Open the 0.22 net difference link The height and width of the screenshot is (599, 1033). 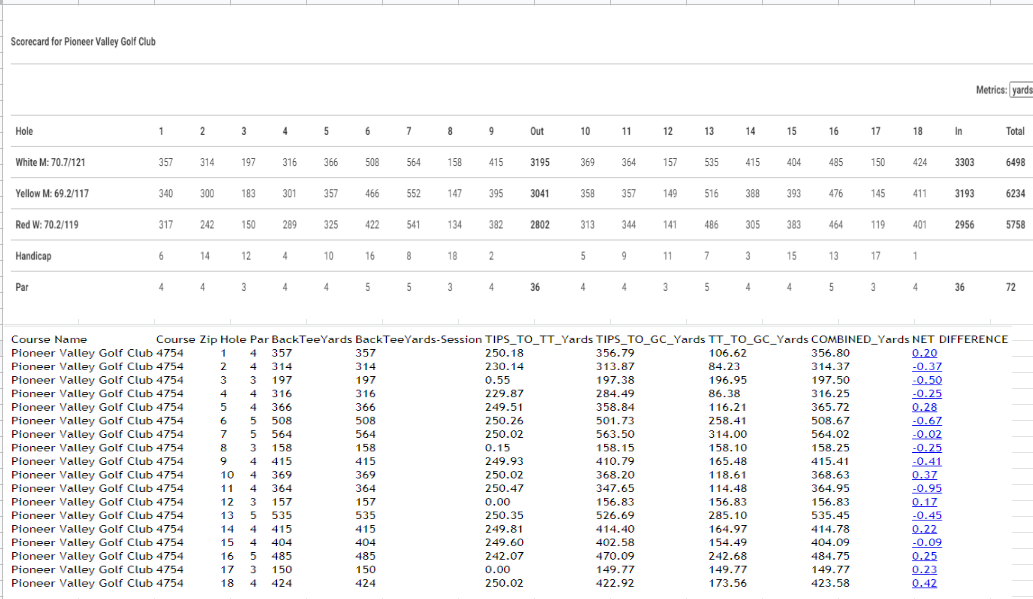pos(924,529)
